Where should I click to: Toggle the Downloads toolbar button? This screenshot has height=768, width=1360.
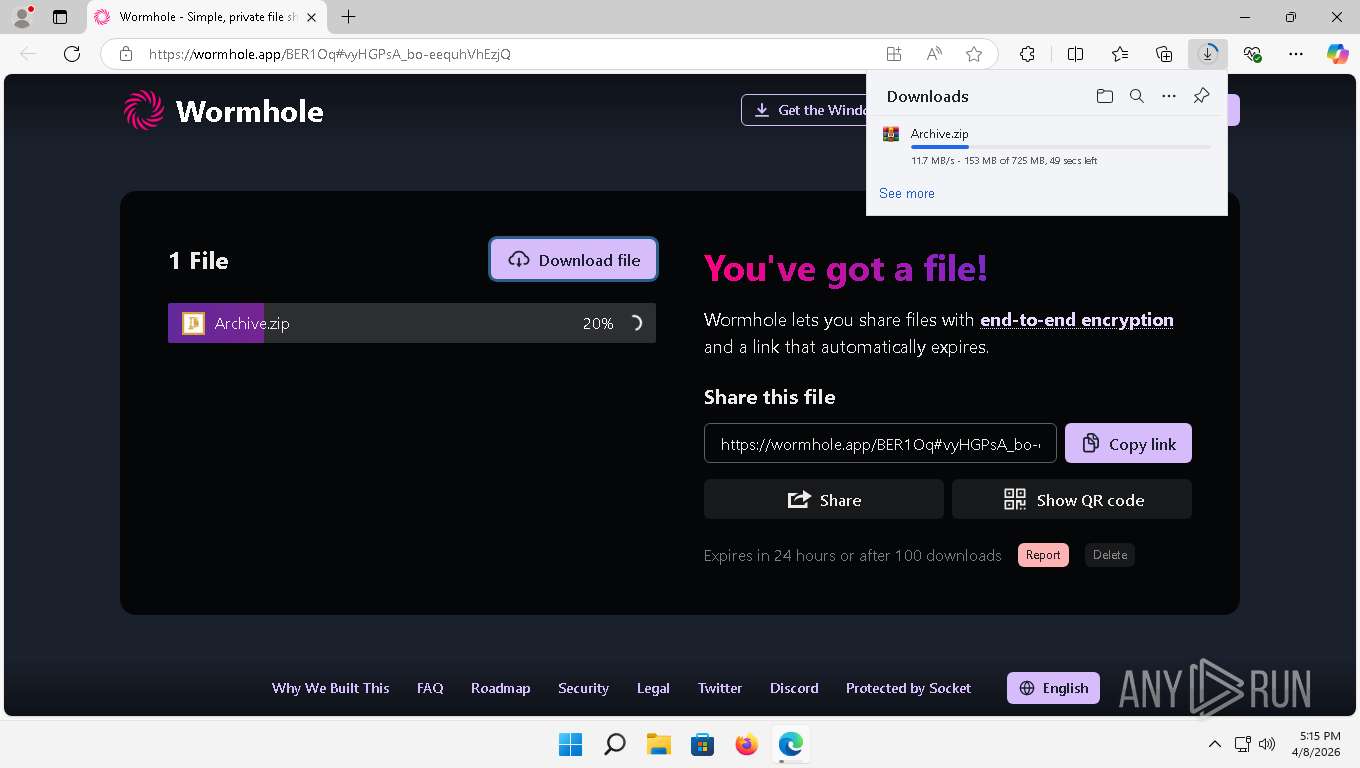point(1208,54)
